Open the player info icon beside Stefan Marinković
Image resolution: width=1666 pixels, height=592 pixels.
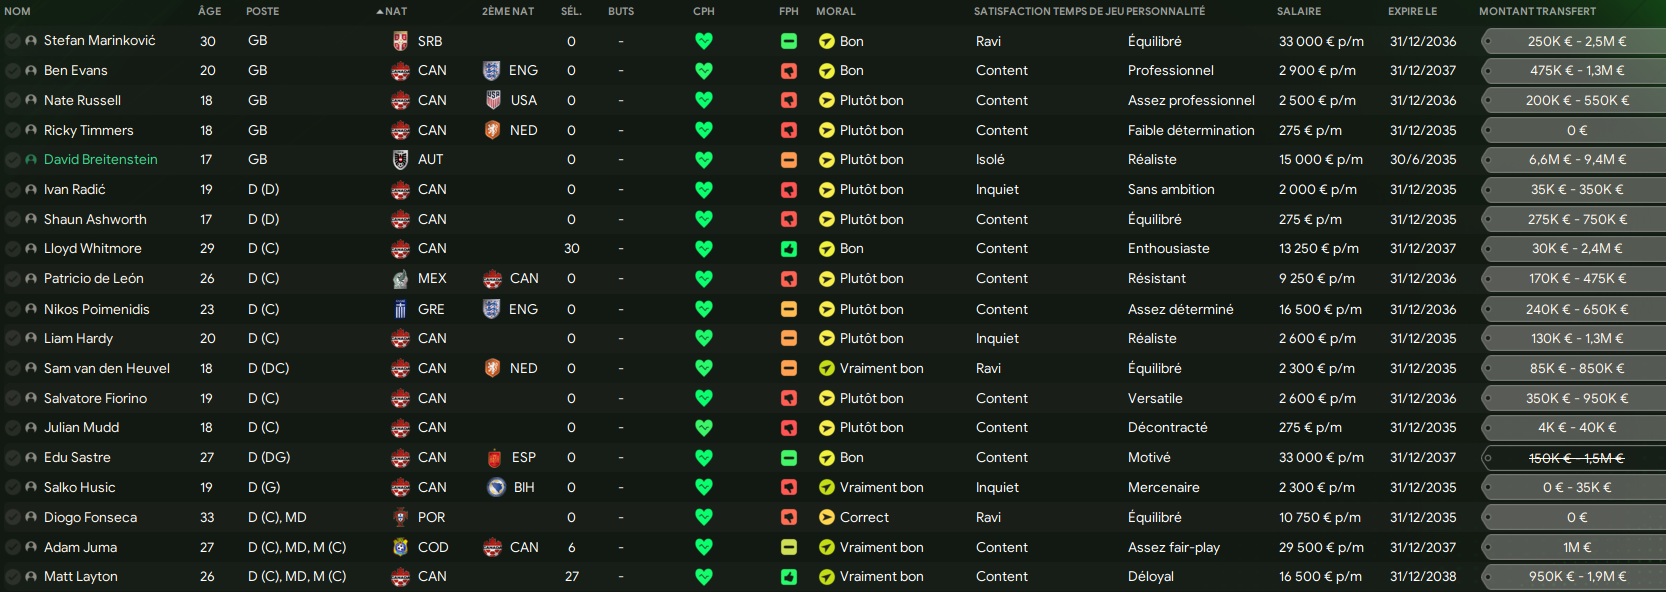31,41
